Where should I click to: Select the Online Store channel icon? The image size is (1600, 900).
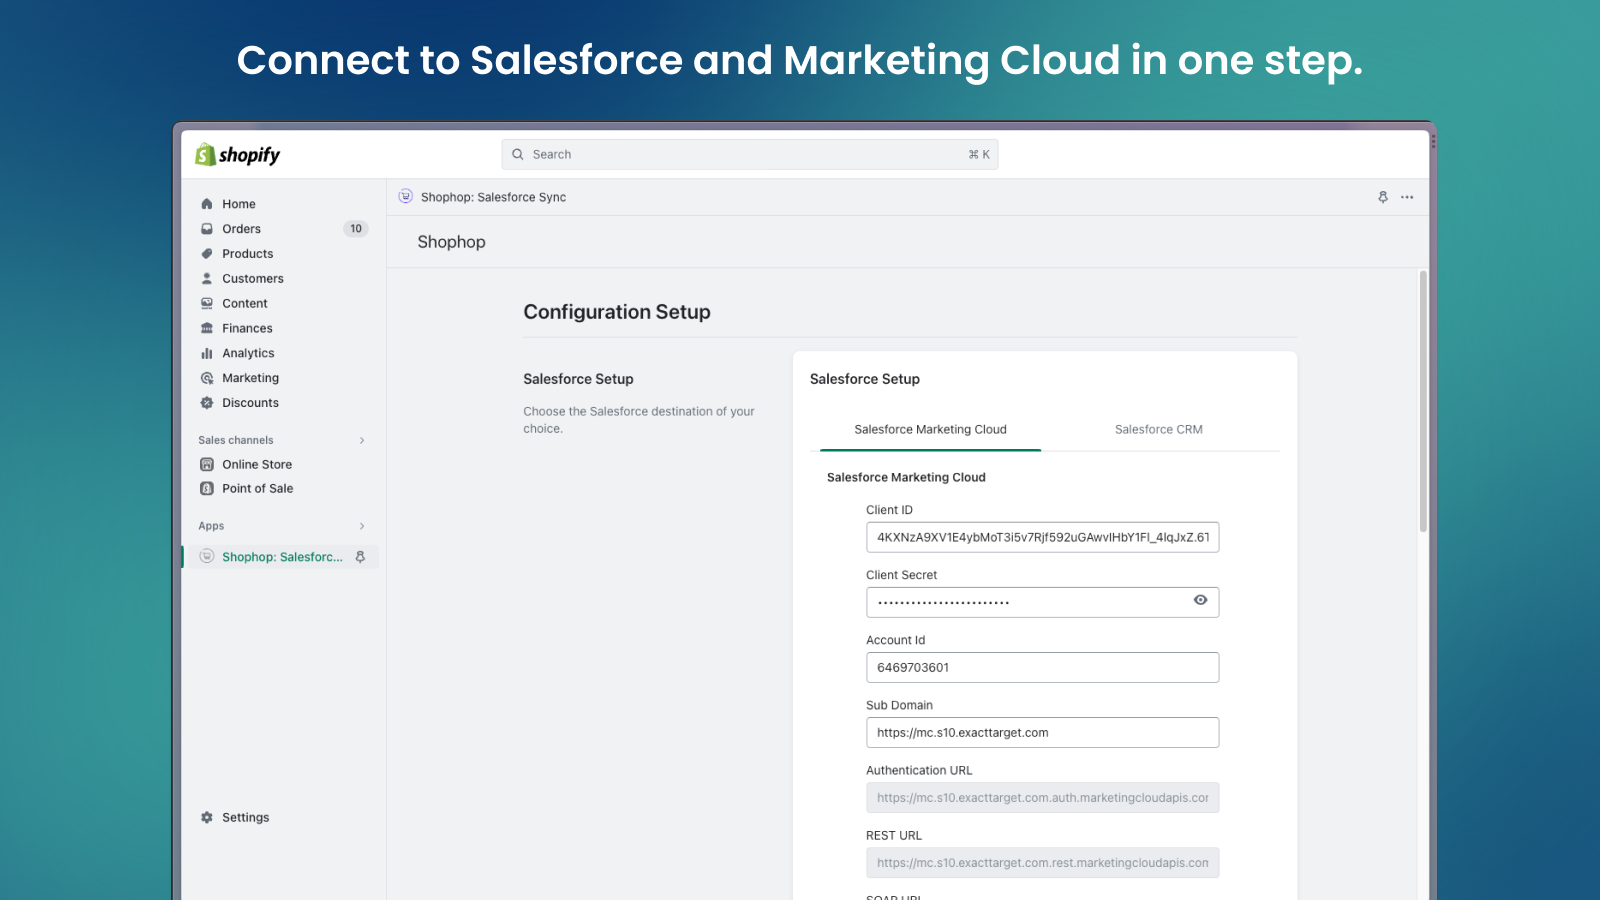[x=207, y=464]
